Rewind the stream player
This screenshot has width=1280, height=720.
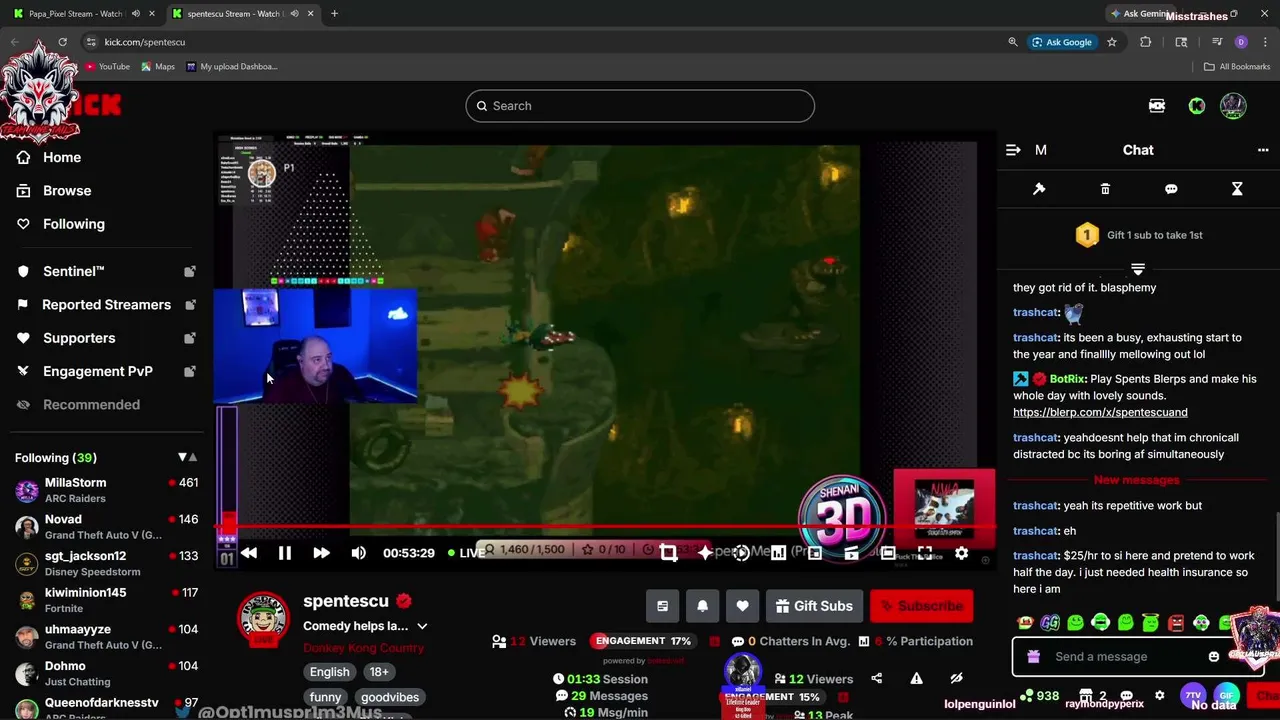249,553
